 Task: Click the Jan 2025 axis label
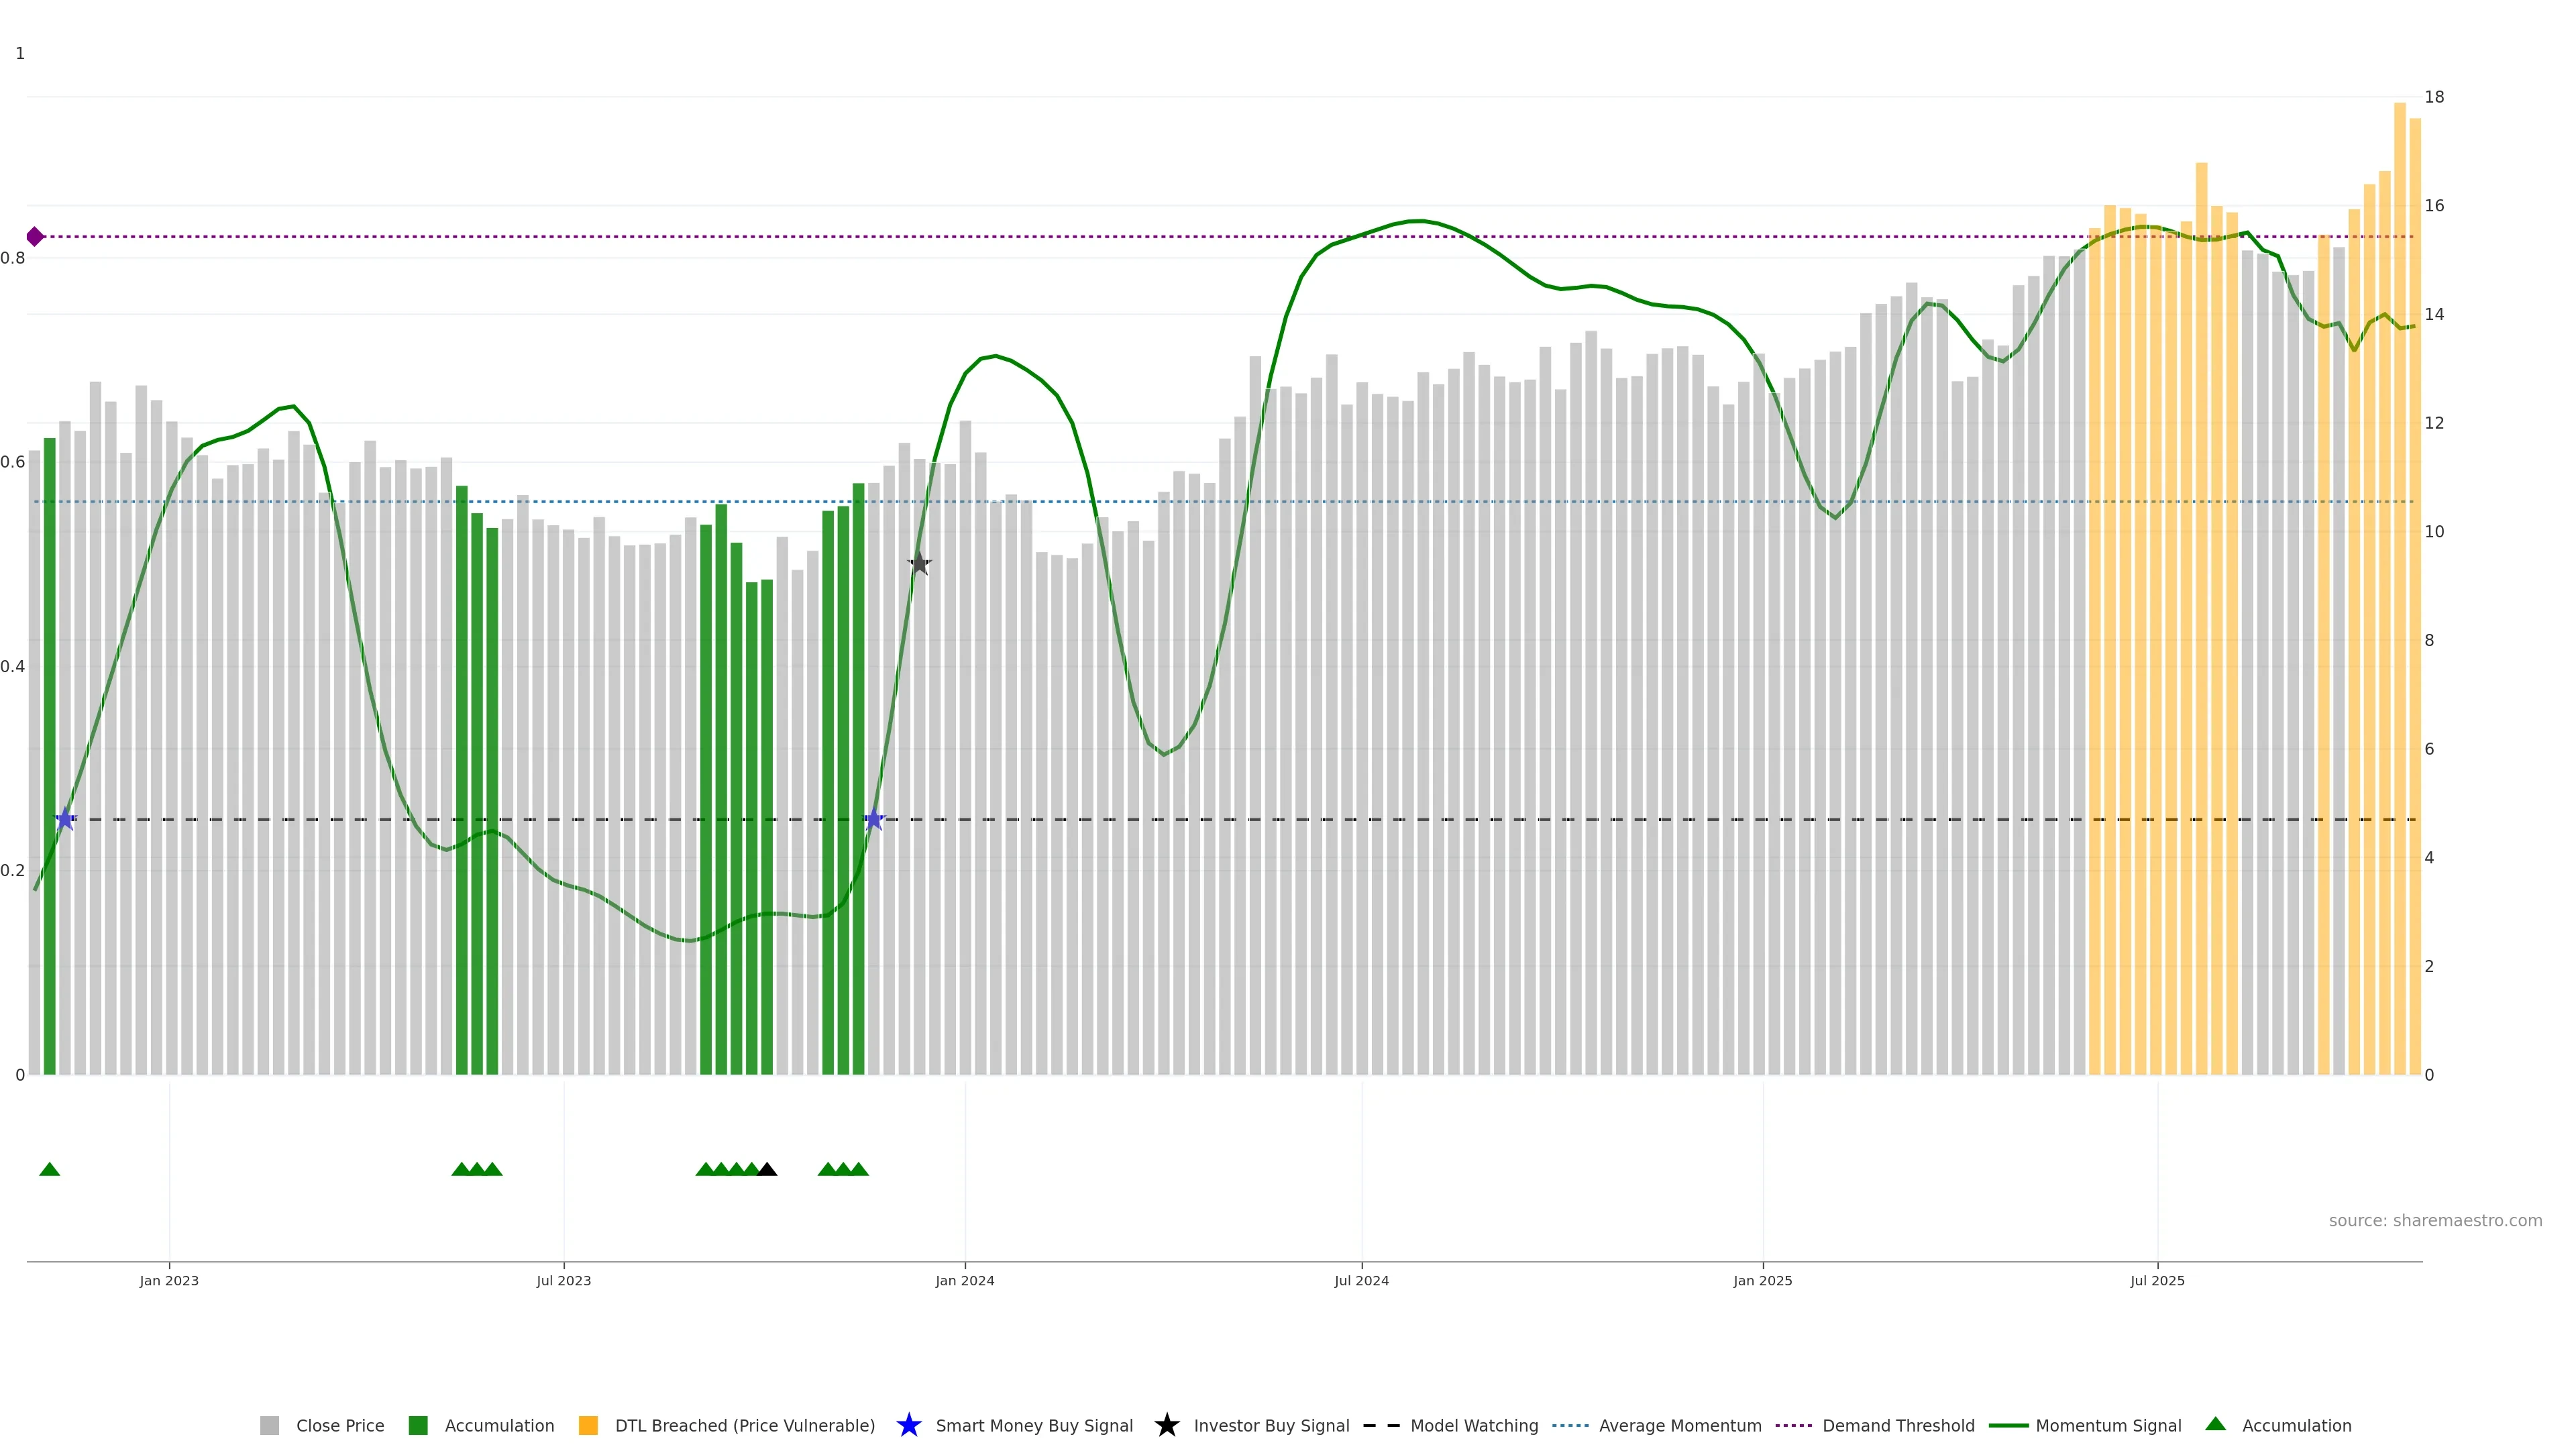(x=1762, y=1280)
